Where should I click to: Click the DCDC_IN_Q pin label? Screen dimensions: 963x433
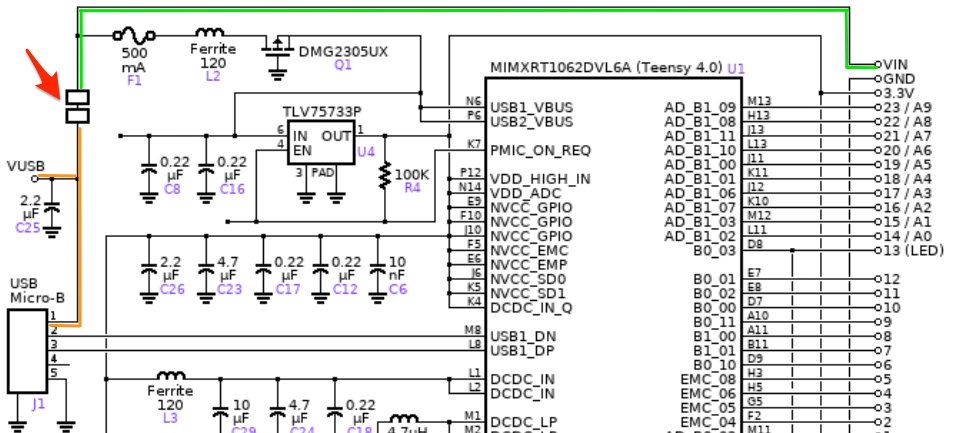tap(531, 308)
